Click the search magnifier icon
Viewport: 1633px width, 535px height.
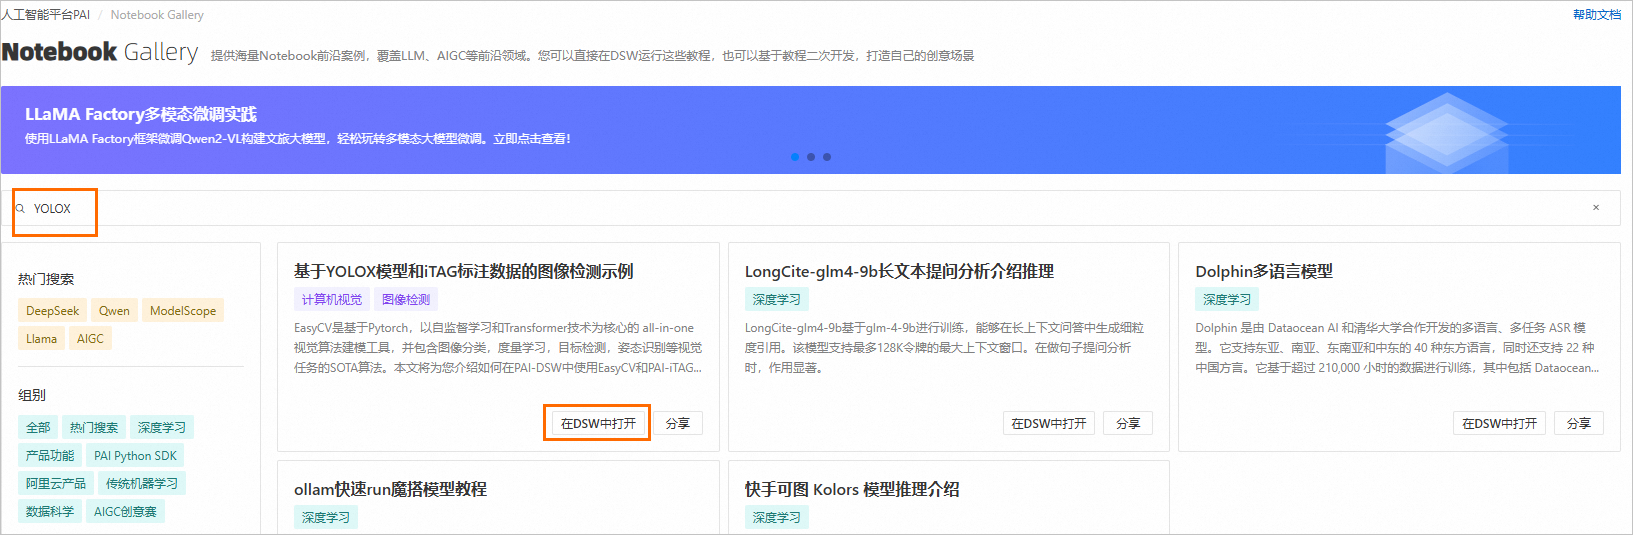coord(20,209)
